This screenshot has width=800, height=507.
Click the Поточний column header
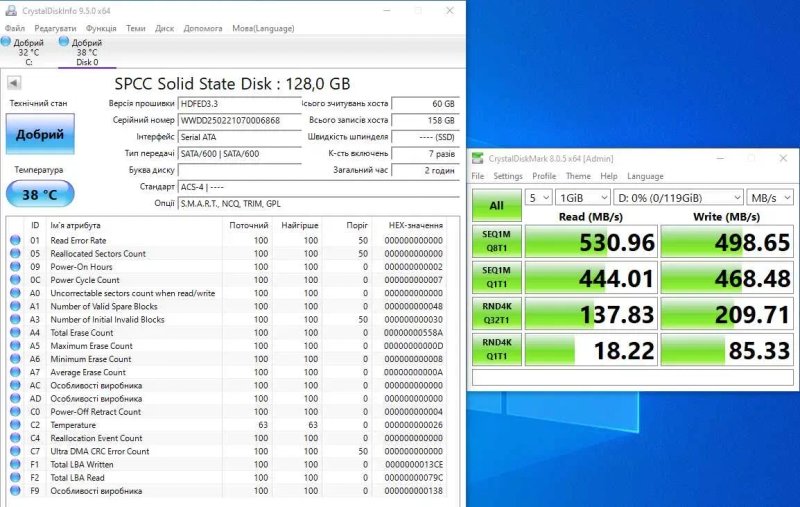[x=247, y=225]
